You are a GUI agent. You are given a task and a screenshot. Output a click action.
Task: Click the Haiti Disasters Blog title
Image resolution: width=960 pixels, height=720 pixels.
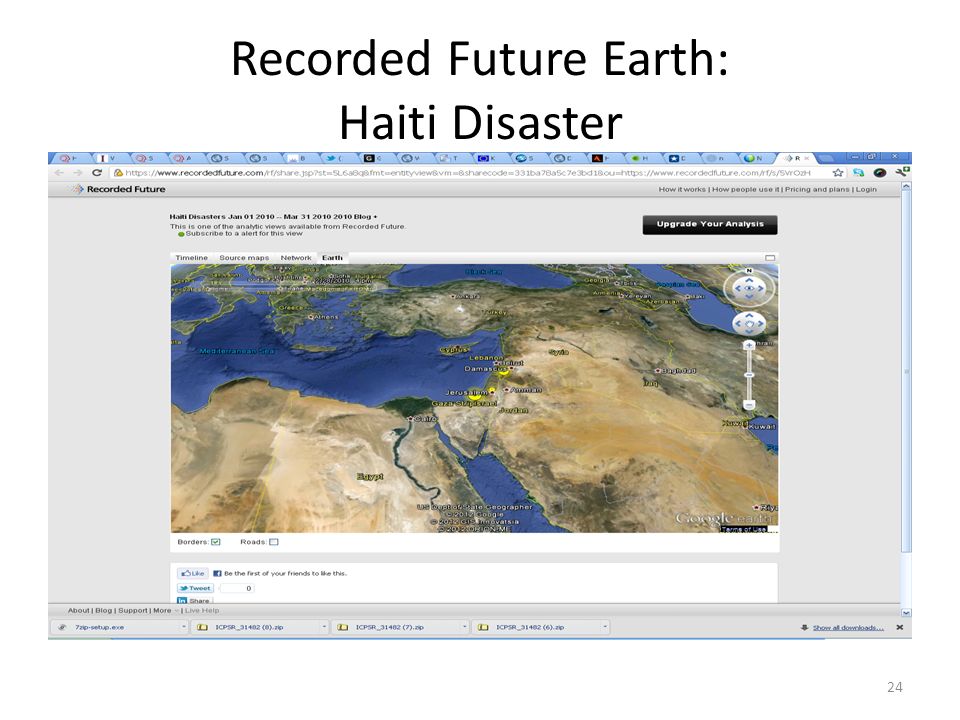pos(273,217)
